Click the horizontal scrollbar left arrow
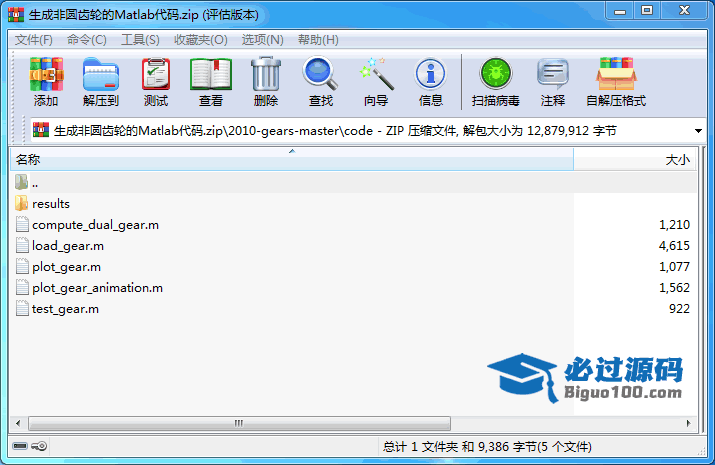Viewport: 715px width, 465px height. [x=18, y=423]
